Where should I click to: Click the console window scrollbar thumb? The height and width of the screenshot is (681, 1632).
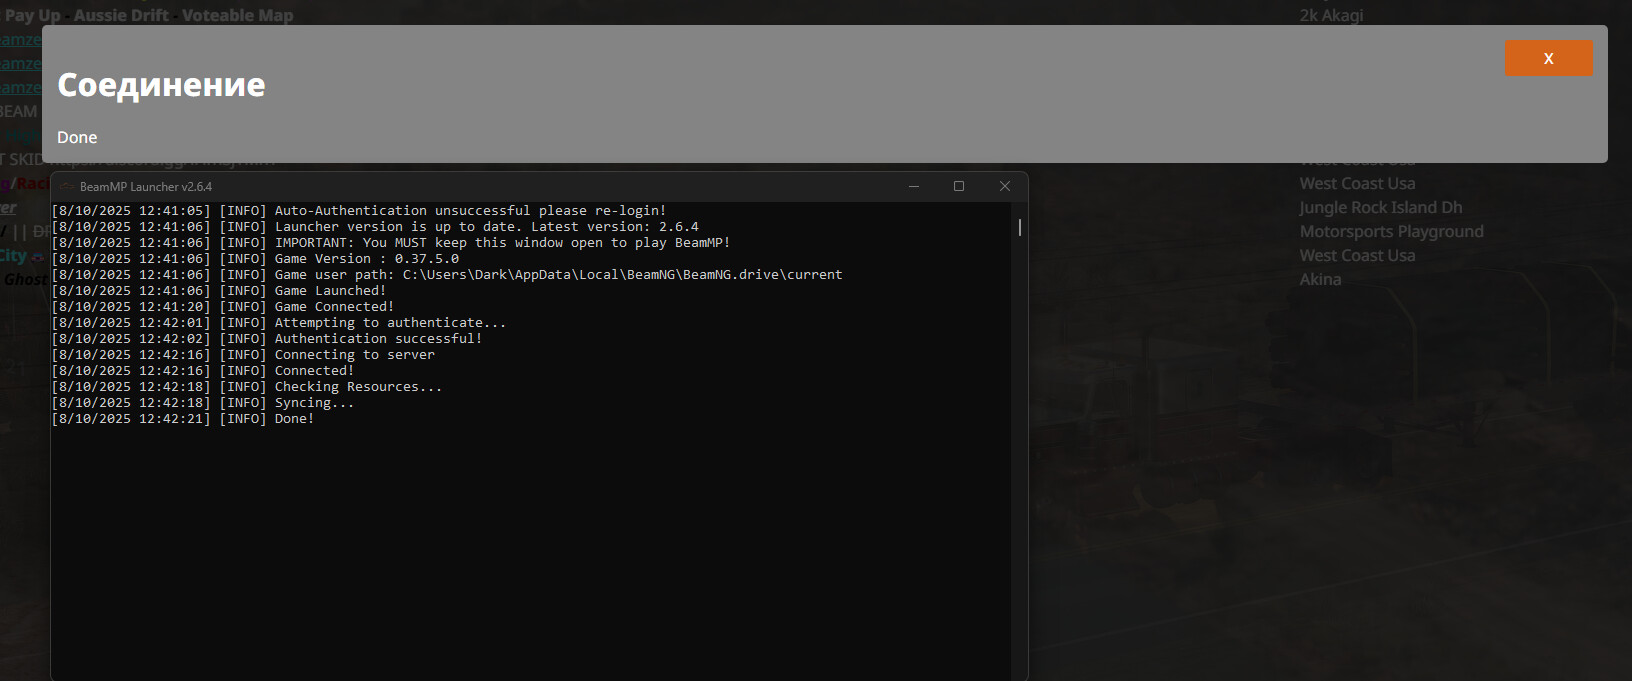(1019, 227)
